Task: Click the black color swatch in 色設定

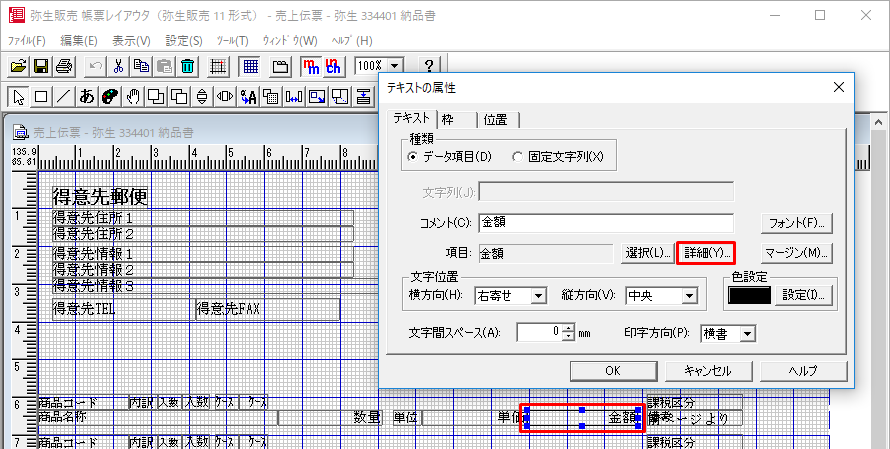Action: tap(749, 295)
